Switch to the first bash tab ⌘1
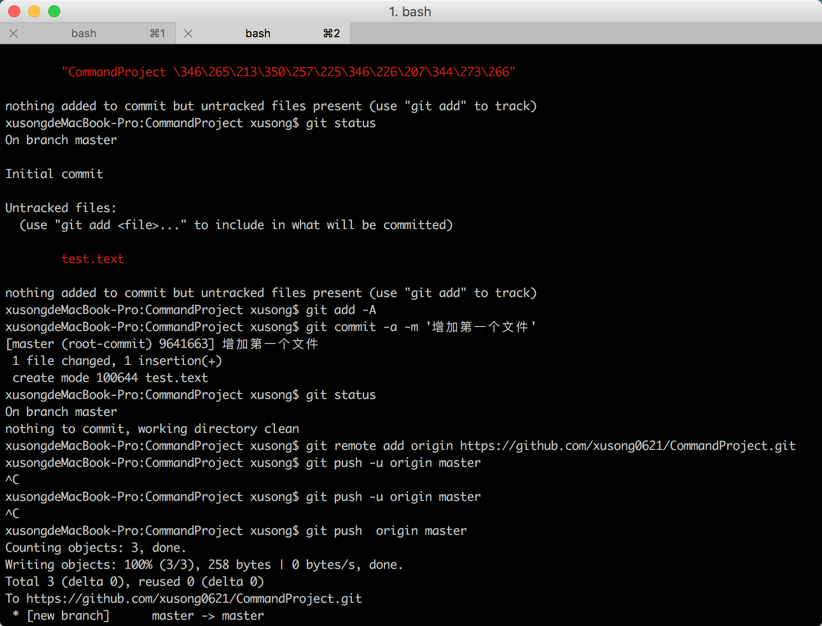The height and width of the screenshot is (626, 822). 88,33
